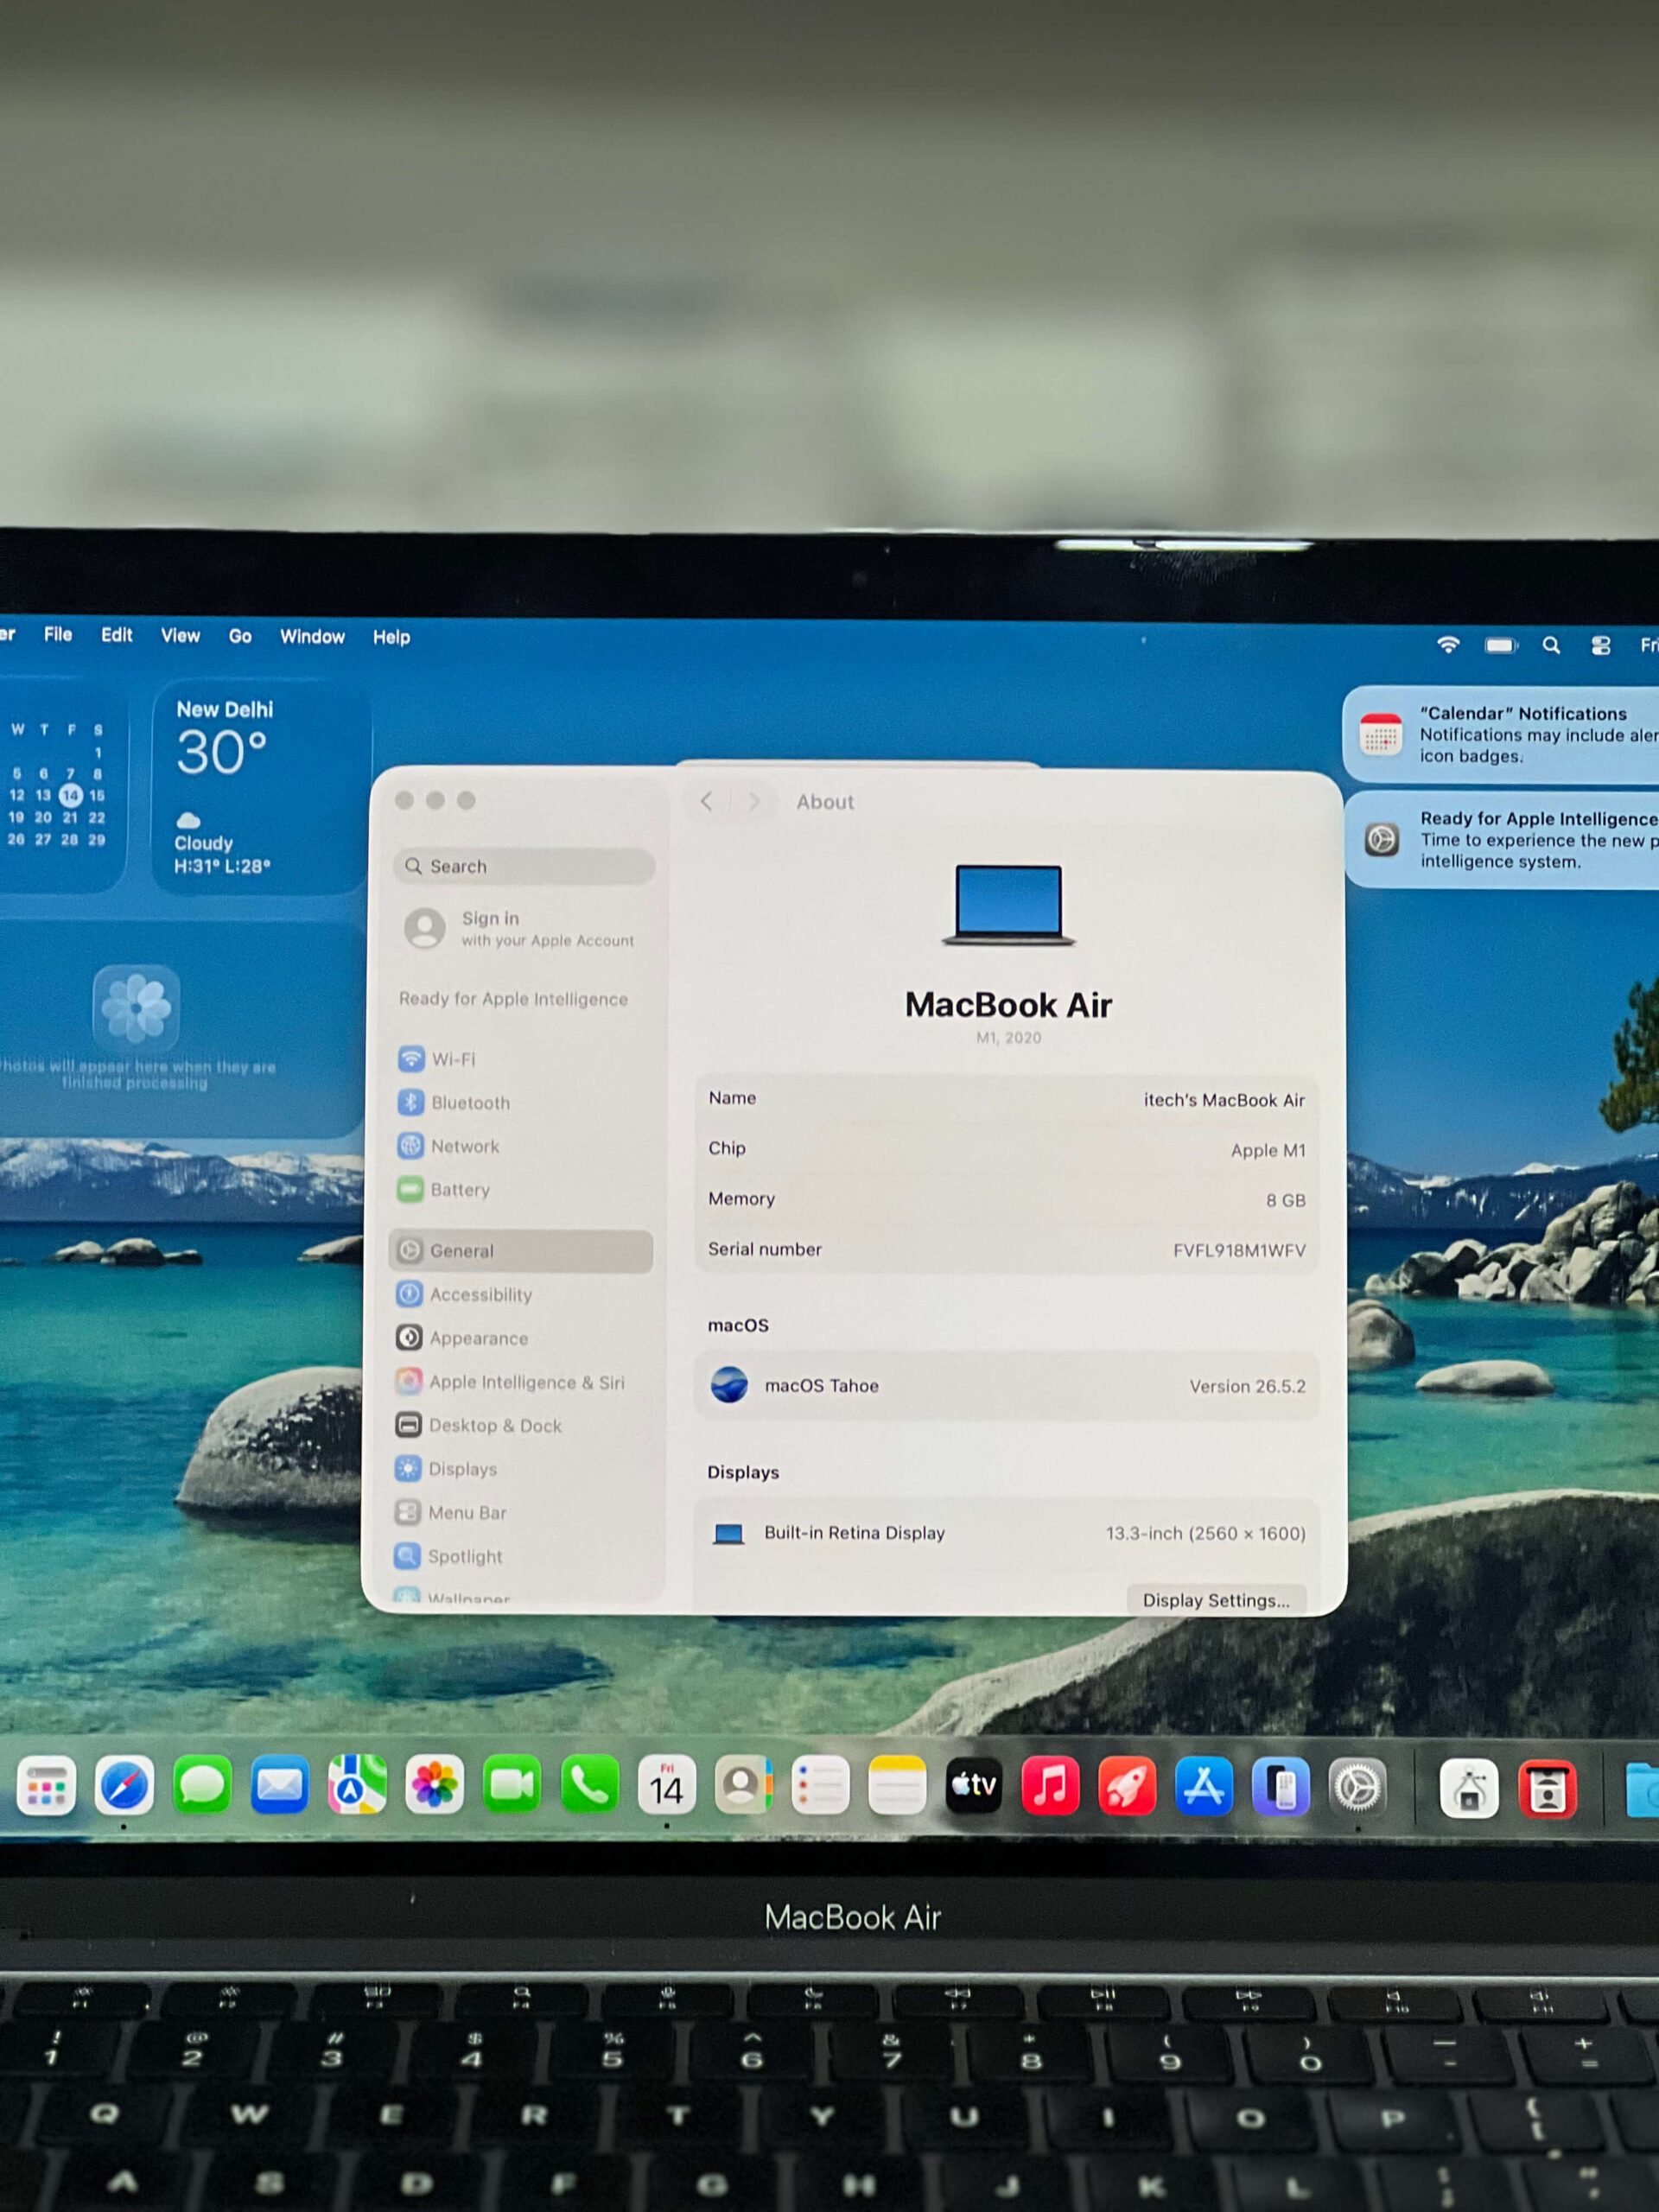Open Launchpad apps from the Dock
The height and width of the screenshot is (2212, 1659).
(x=46, y=1786)
